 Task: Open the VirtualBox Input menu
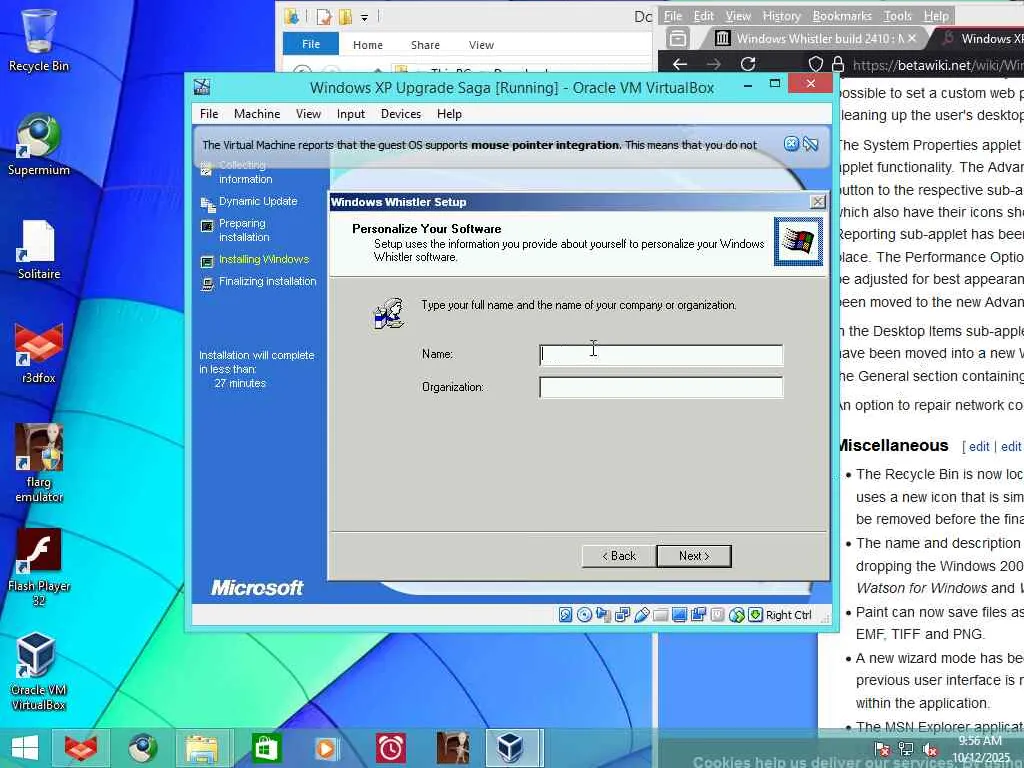(351, 114)
